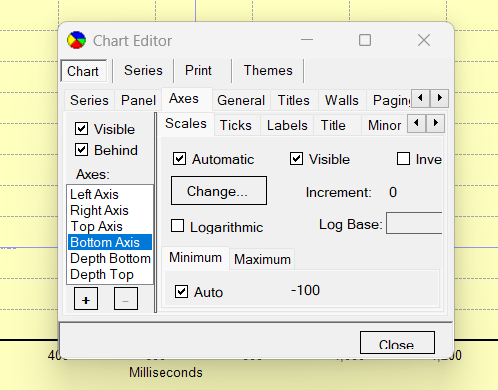The height and width of the screenshot is (390, 498).
Task: Open the Labels tab
Action: (287, 125)
